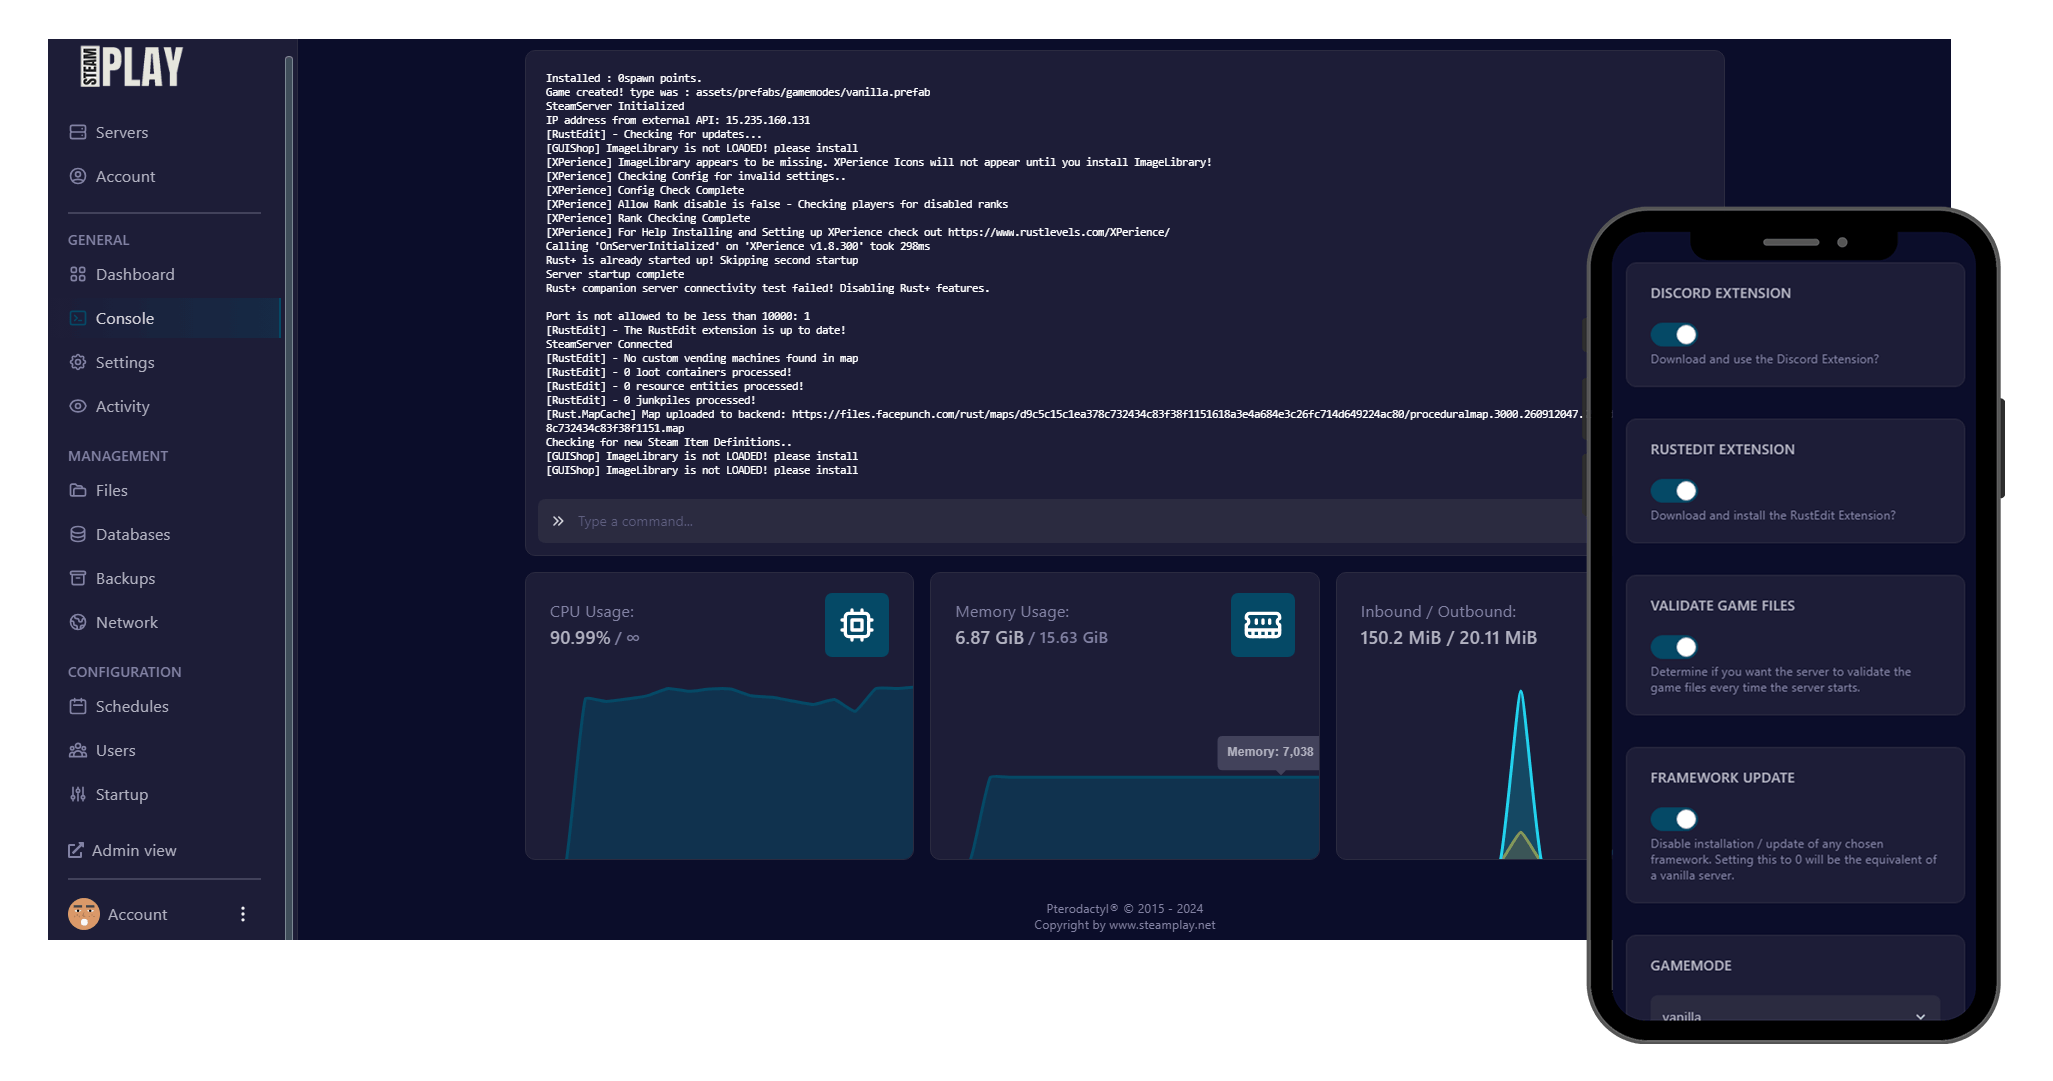2053x1081 pixels.
Task: Click the network traffic spike graph
Action: 1520,775
